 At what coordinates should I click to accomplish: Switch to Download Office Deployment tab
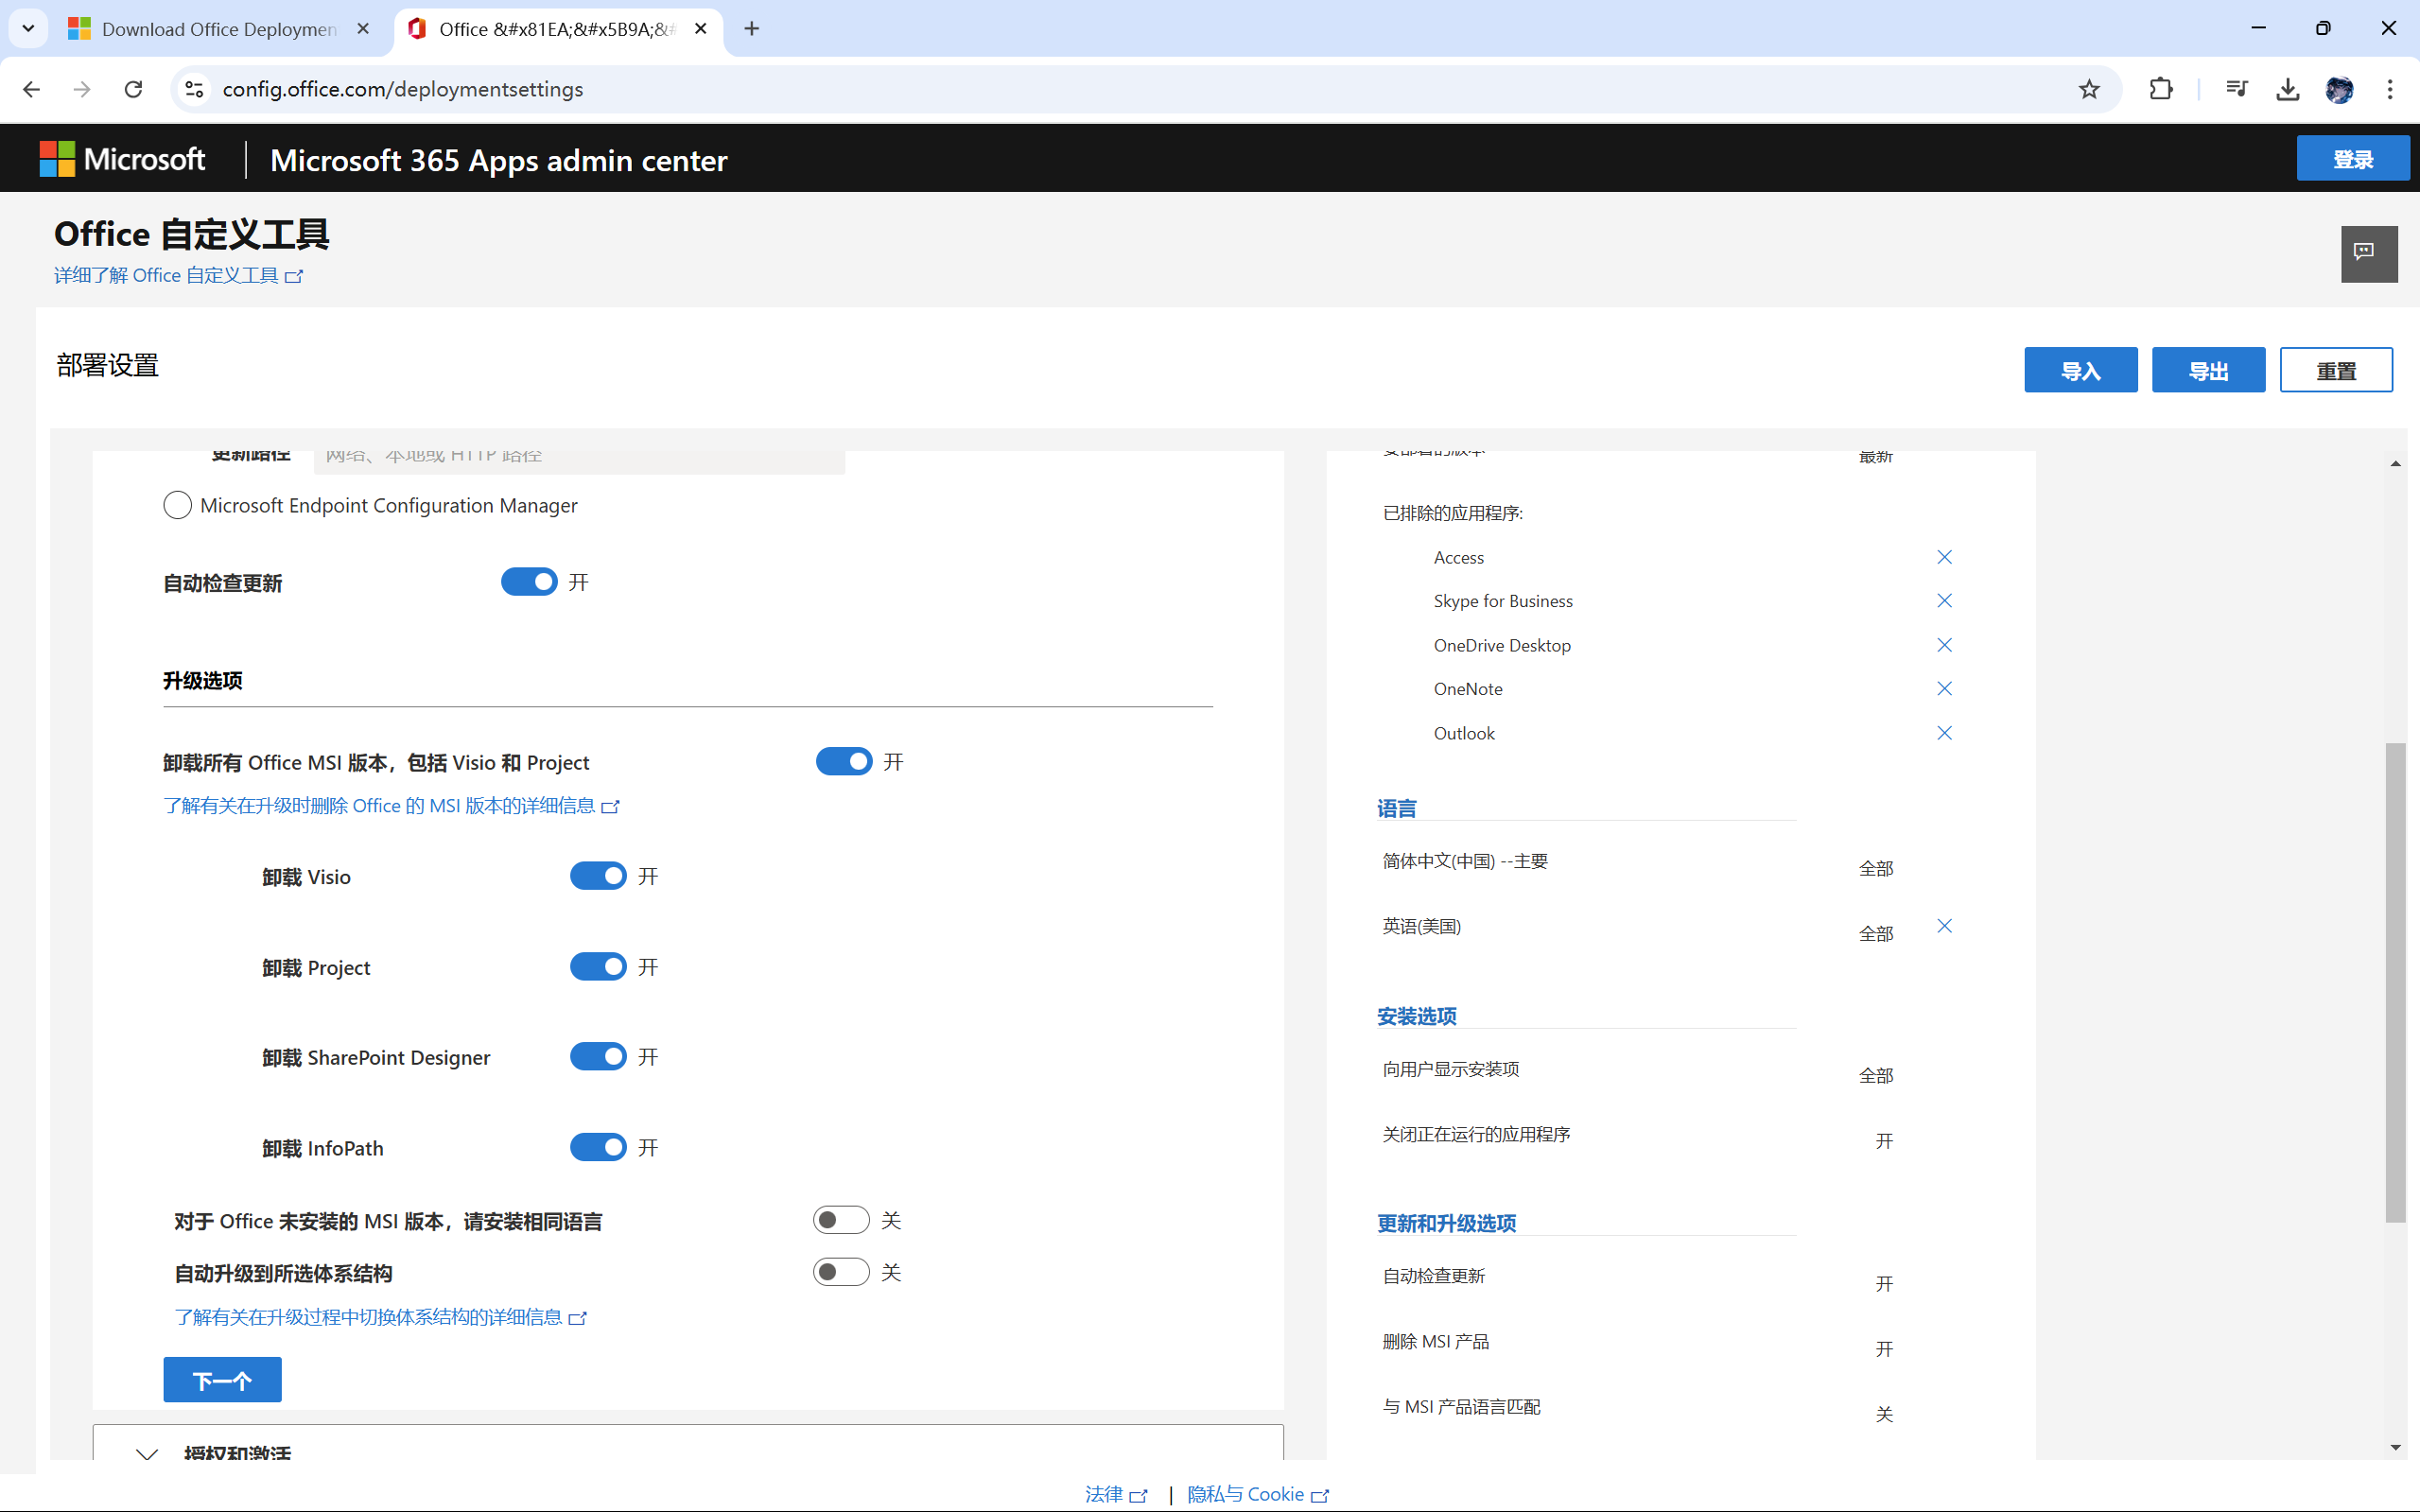[219, 29]
